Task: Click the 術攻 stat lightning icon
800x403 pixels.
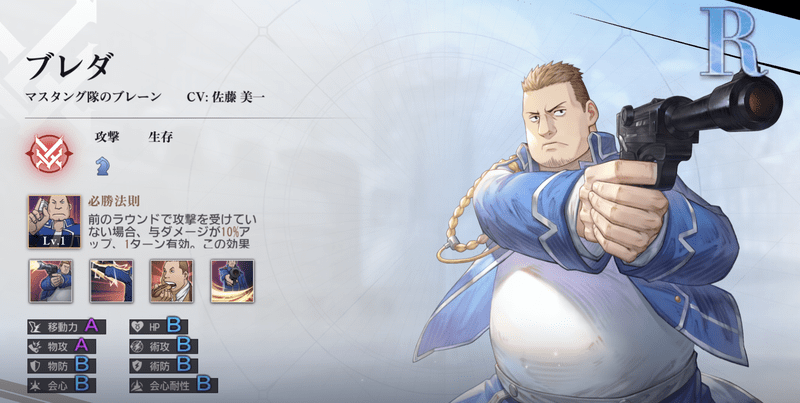Action: [x=138, y=347]
